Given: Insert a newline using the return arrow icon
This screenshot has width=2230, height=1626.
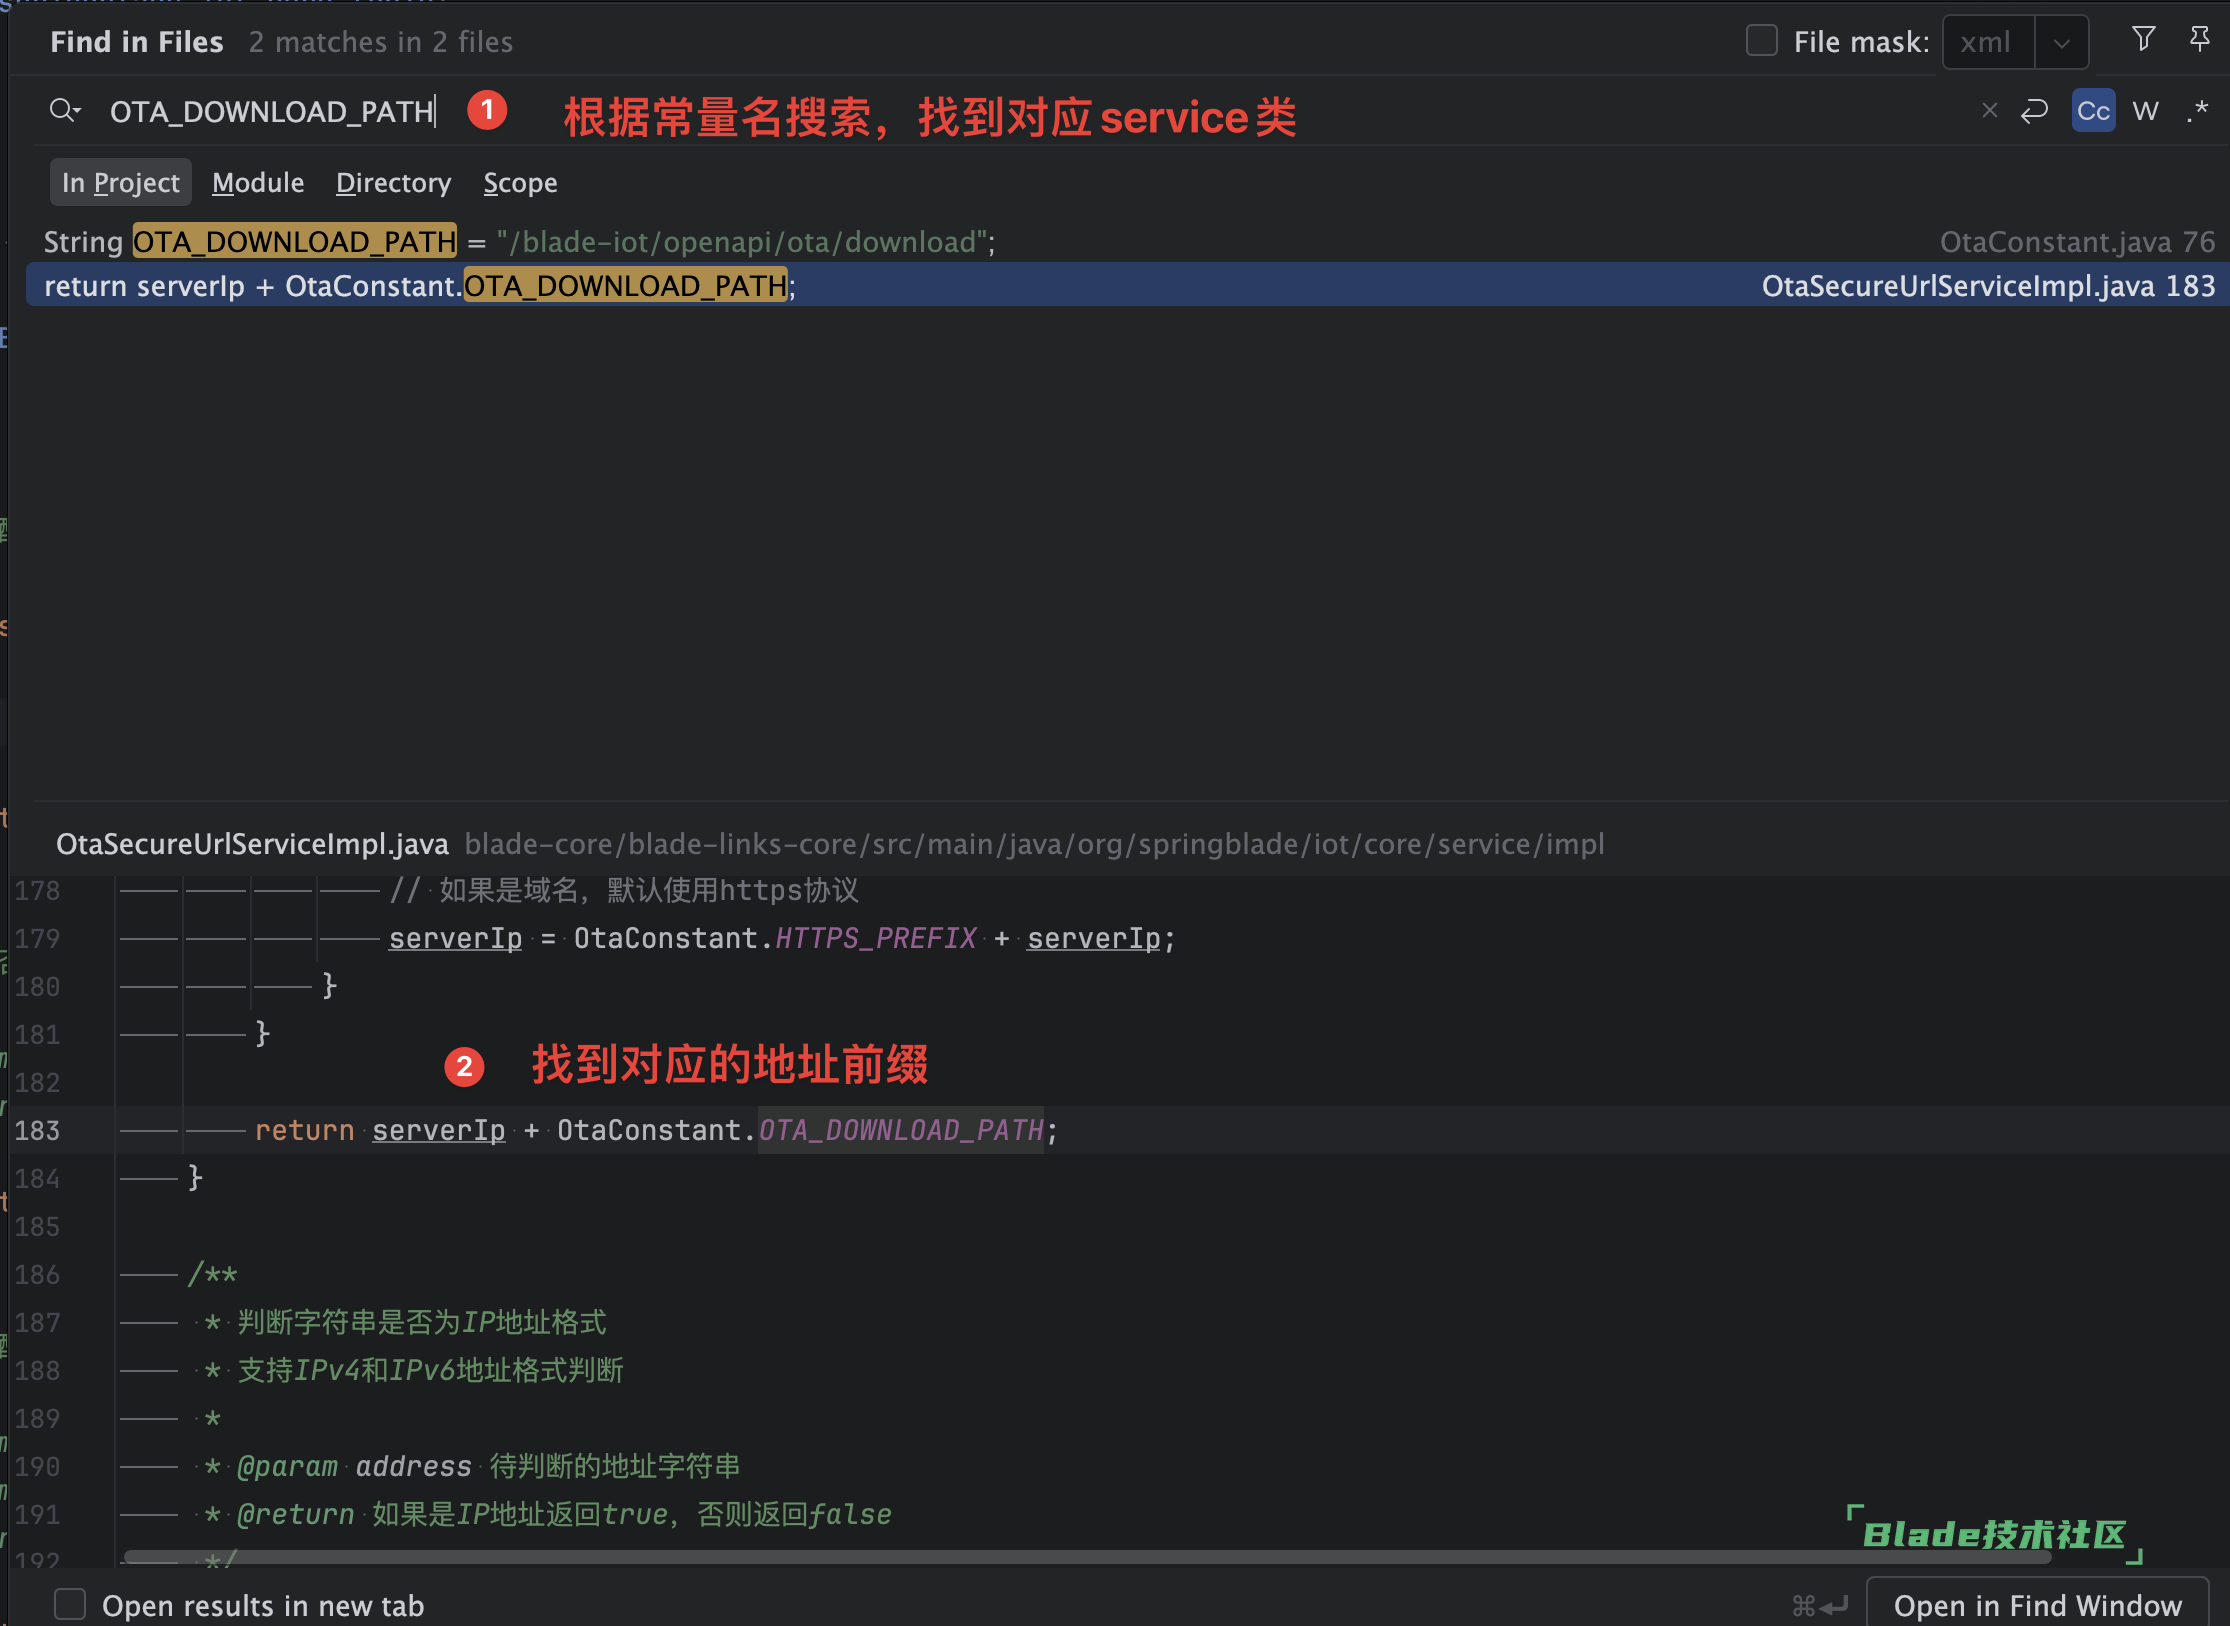Looking at the screenshot, I should tap(2035, 110).
